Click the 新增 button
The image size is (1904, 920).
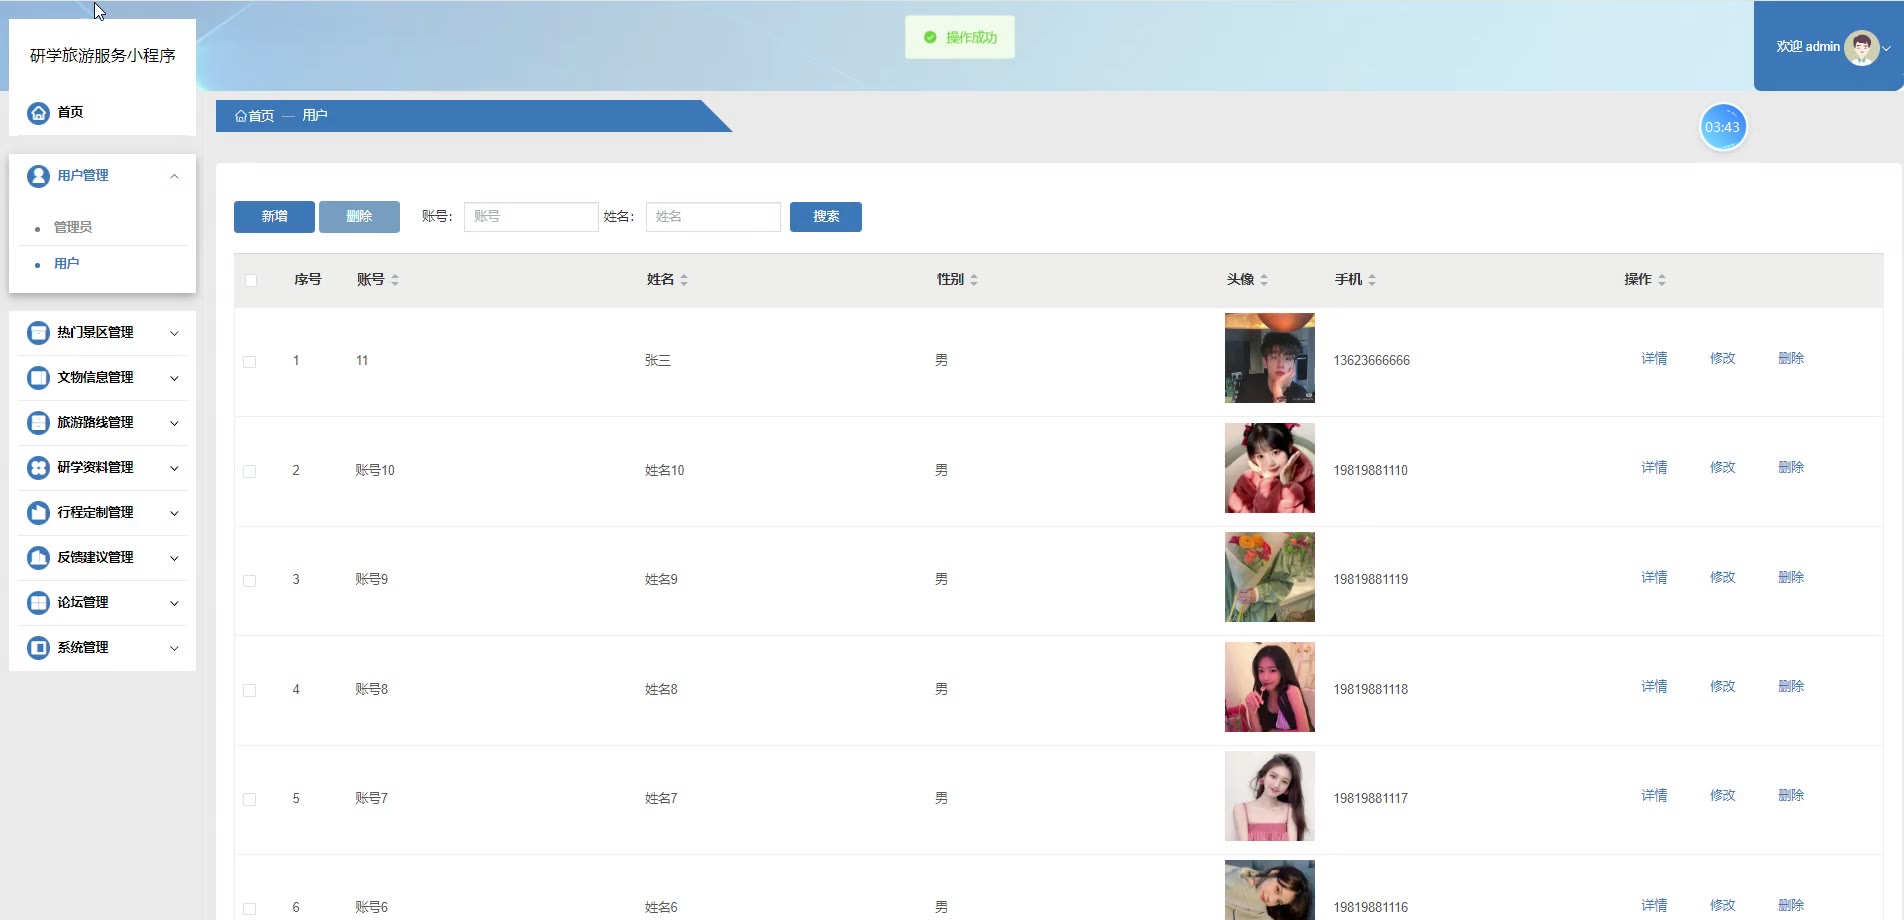[274, 217]
